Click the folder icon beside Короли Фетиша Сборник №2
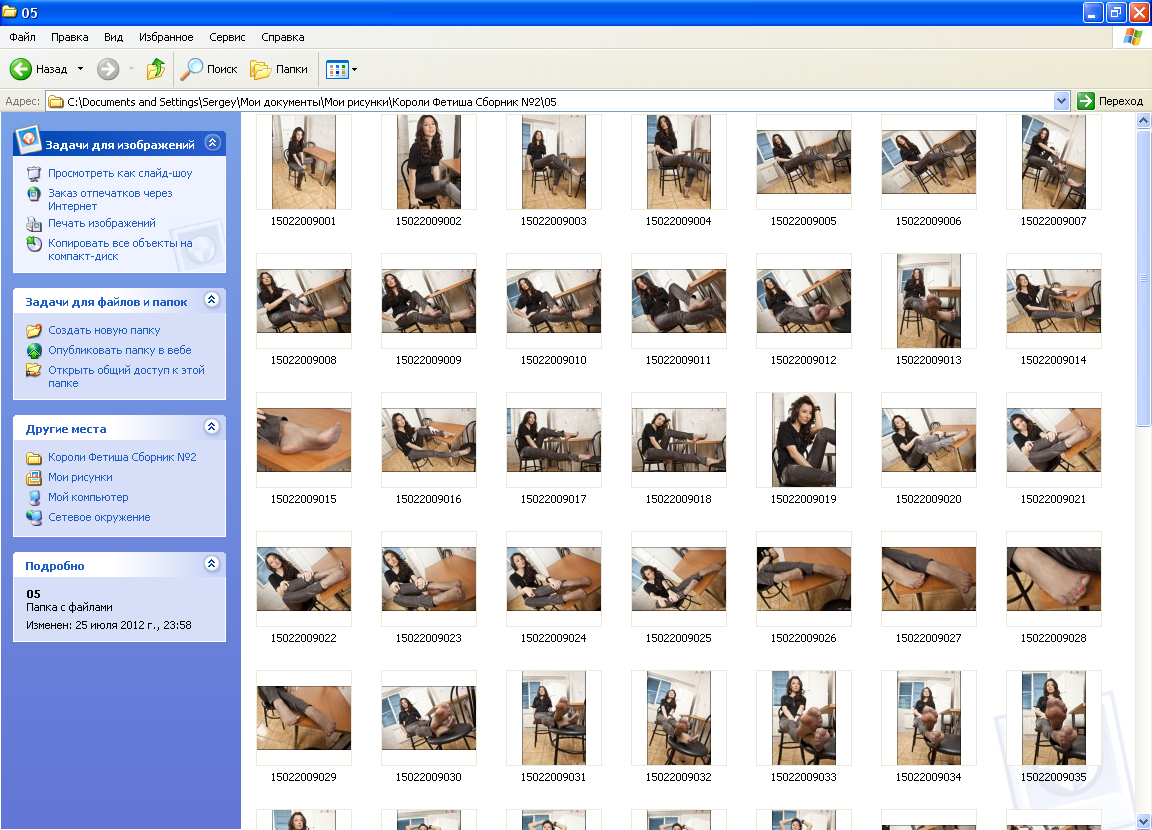 point(34,458)
